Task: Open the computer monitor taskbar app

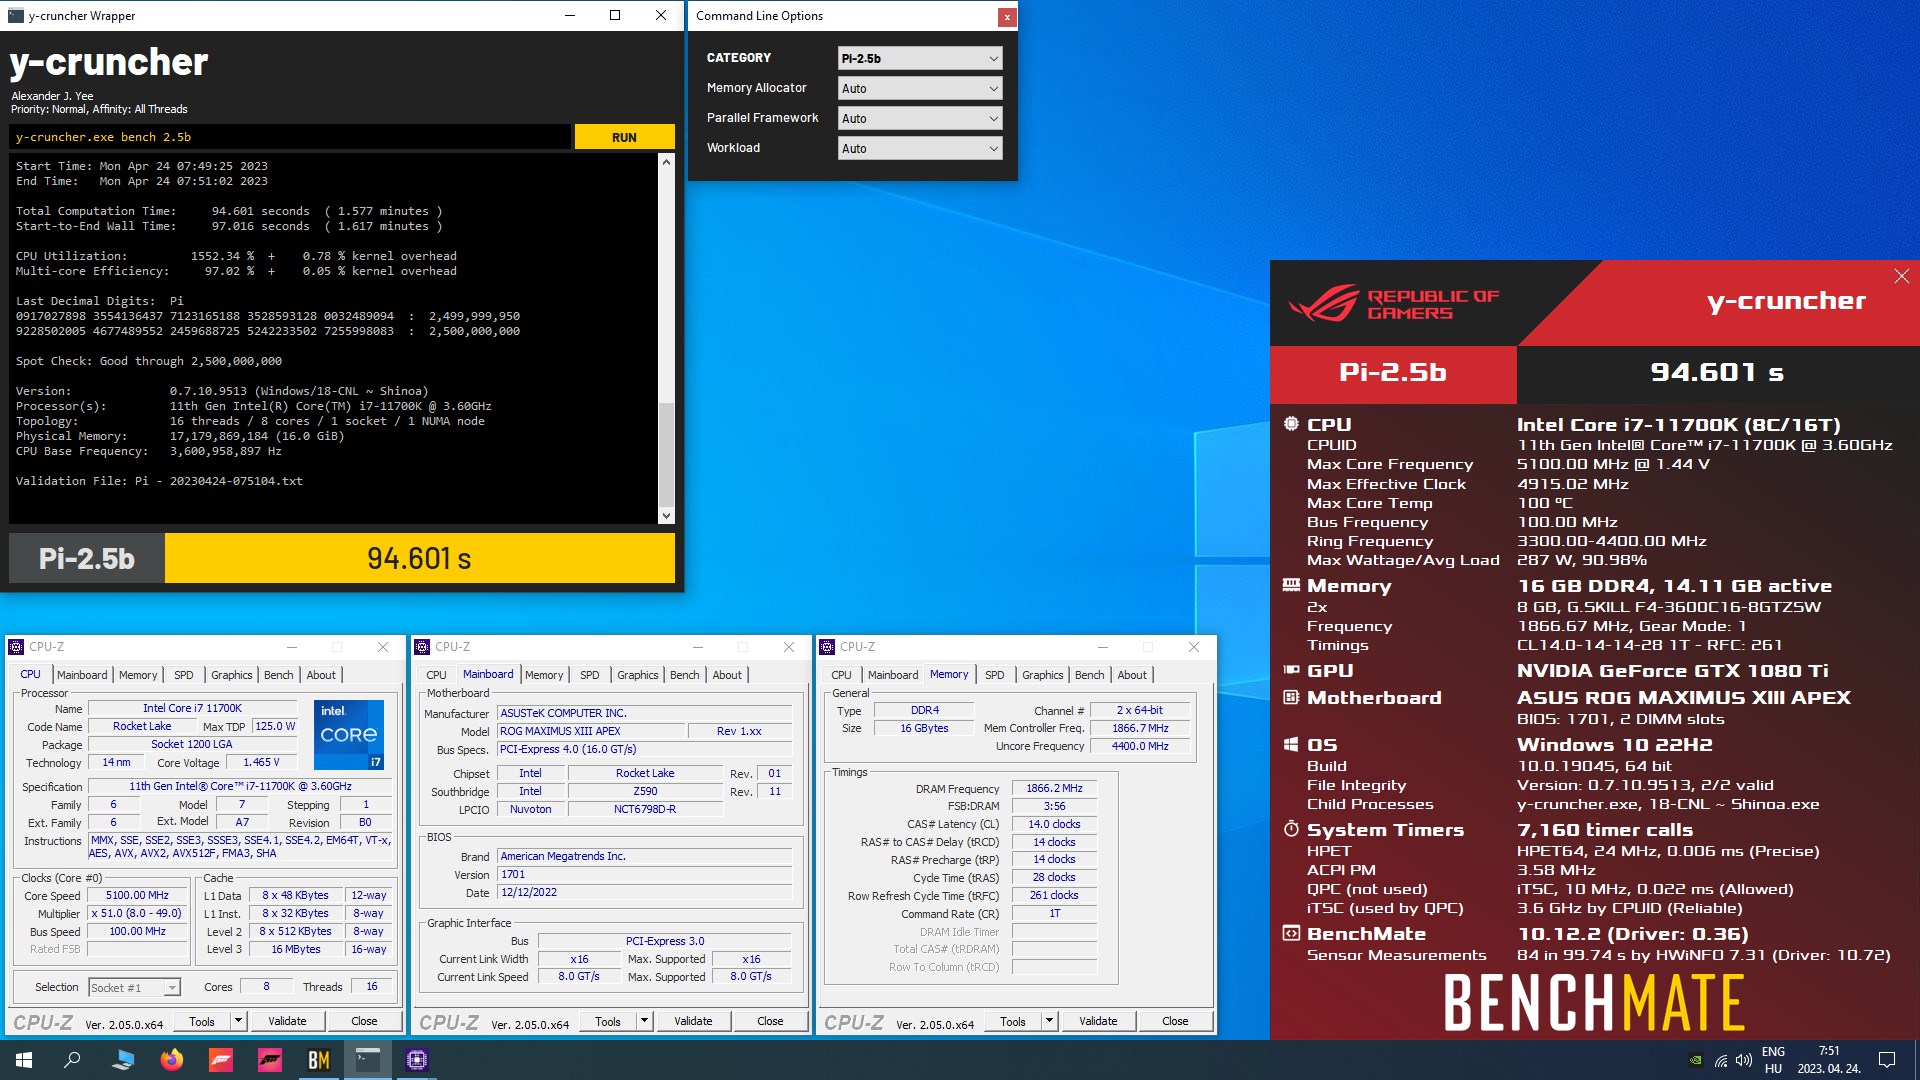Action: click(123, 1060)
